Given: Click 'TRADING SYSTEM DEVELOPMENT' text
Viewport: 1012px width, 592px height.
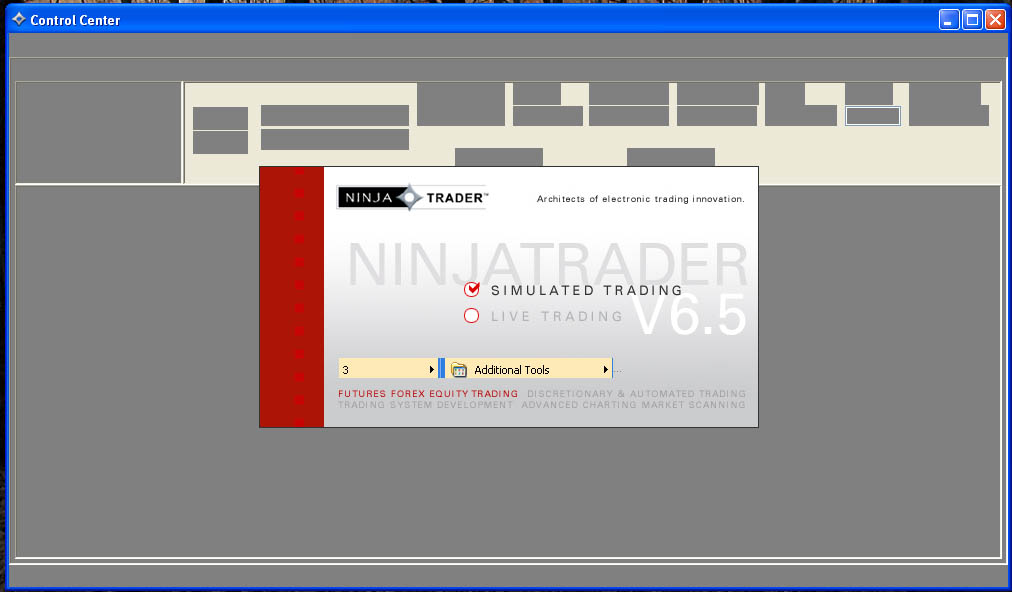Looking at the screenshot, I should 425,405.
